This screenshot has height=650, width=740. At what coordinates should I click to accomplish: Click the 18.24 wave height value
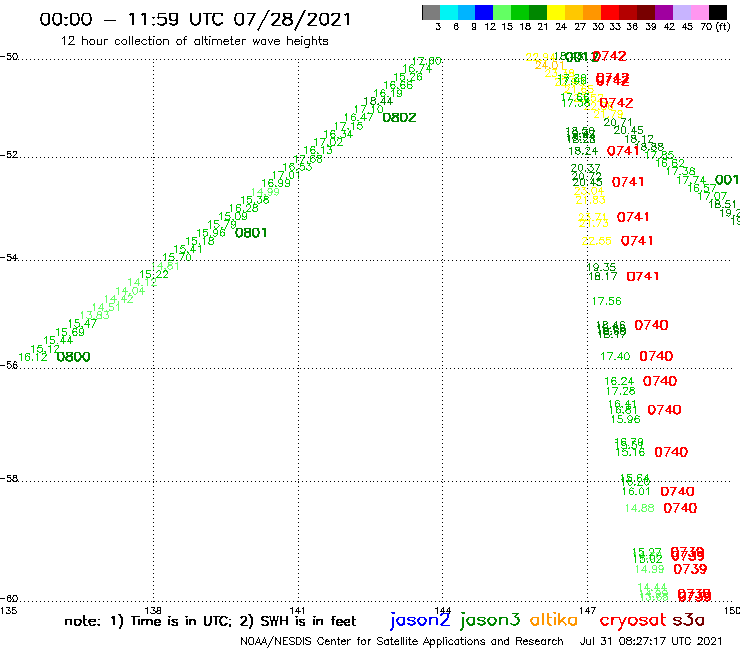point(583,151)
